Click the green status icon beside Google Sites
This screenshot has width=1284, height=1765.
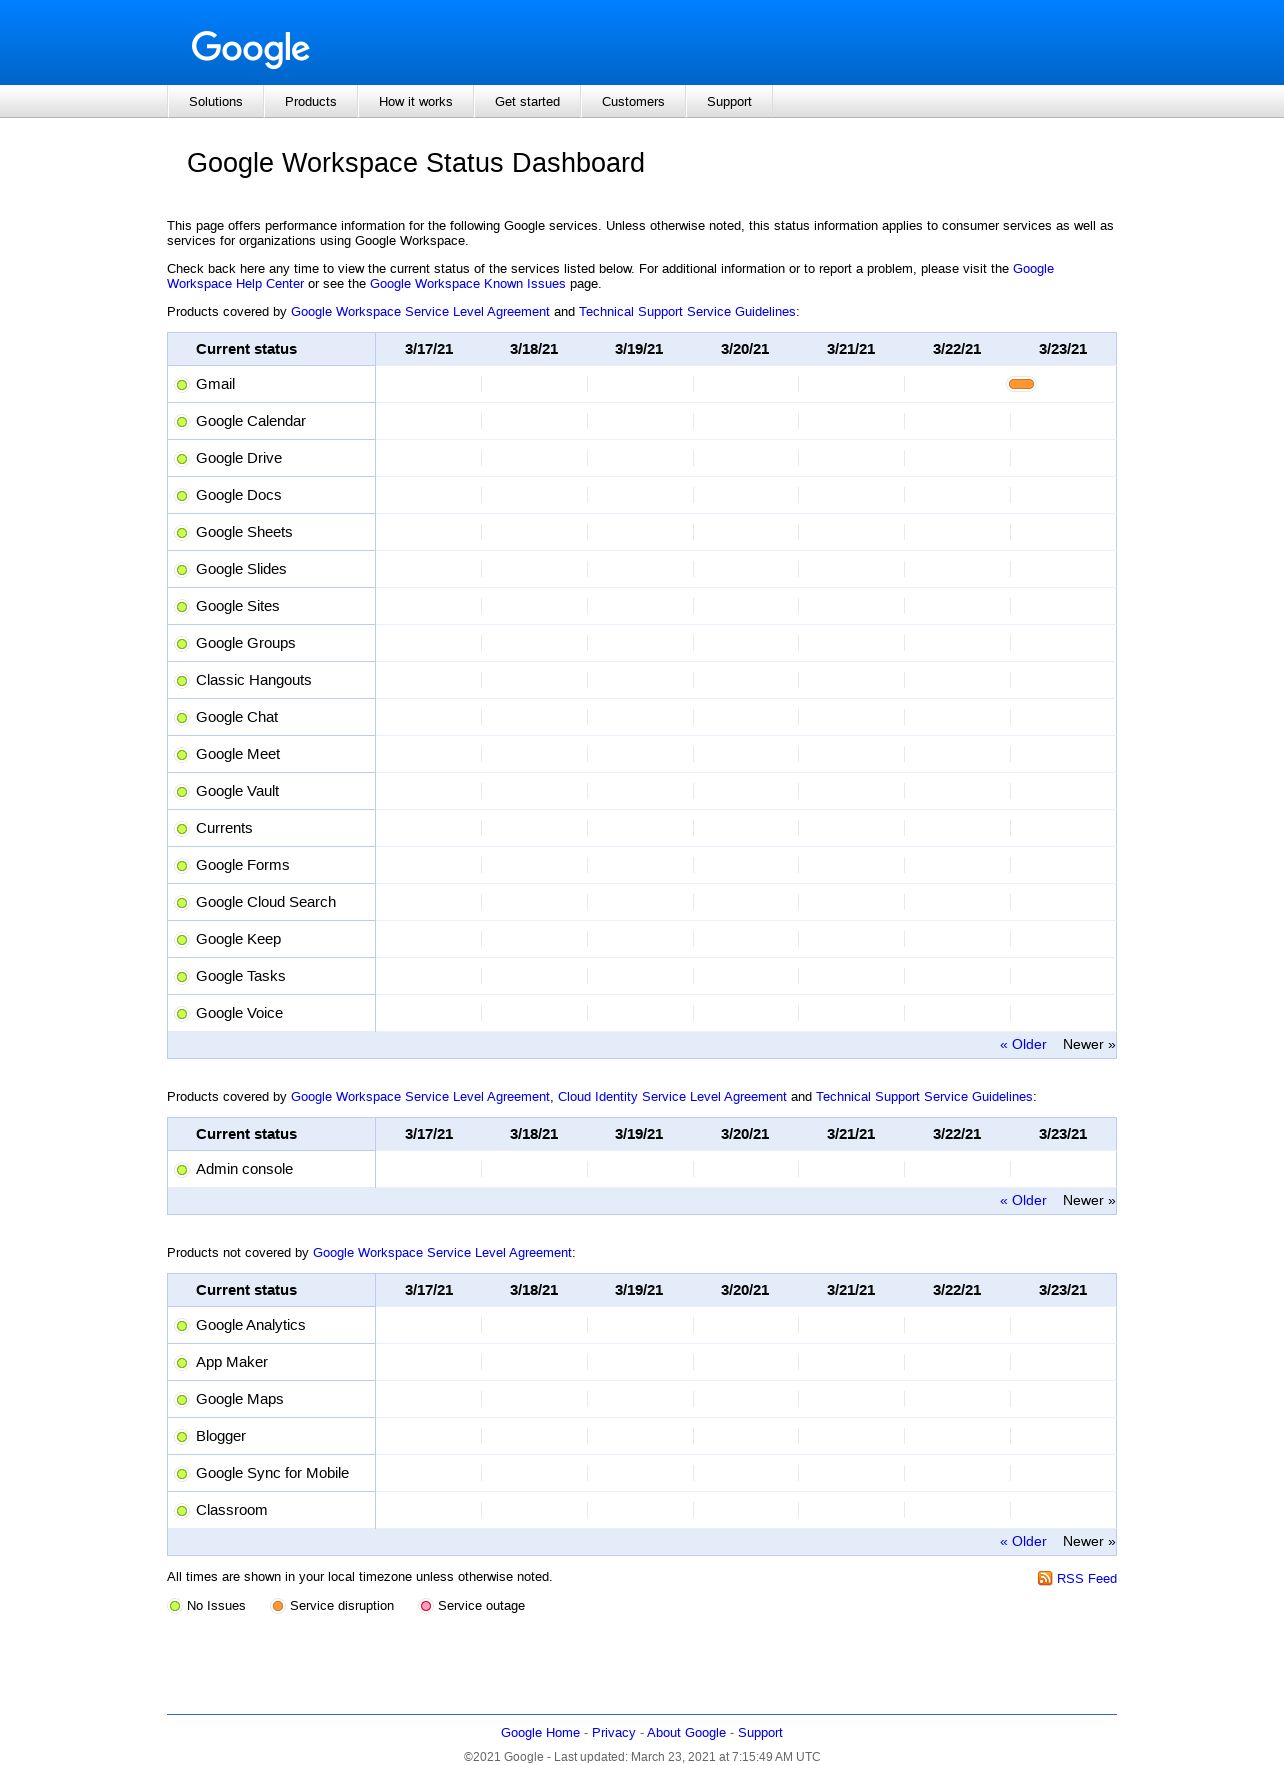182,607
